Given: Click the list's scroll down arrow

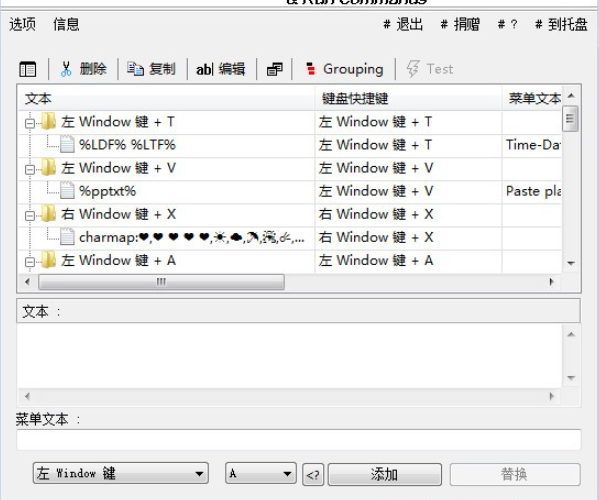Looking at the screenshot, I should (x=571, y=263).
